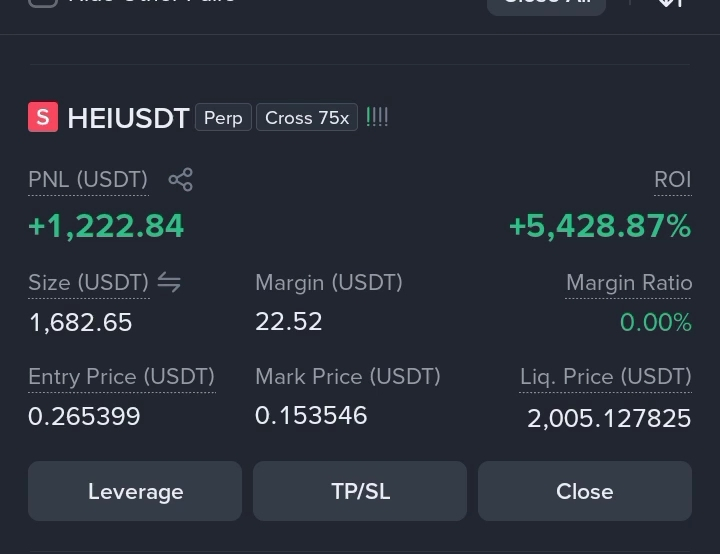
Task: Open the HEIUSDT pair title
Action: click(128, 118)
